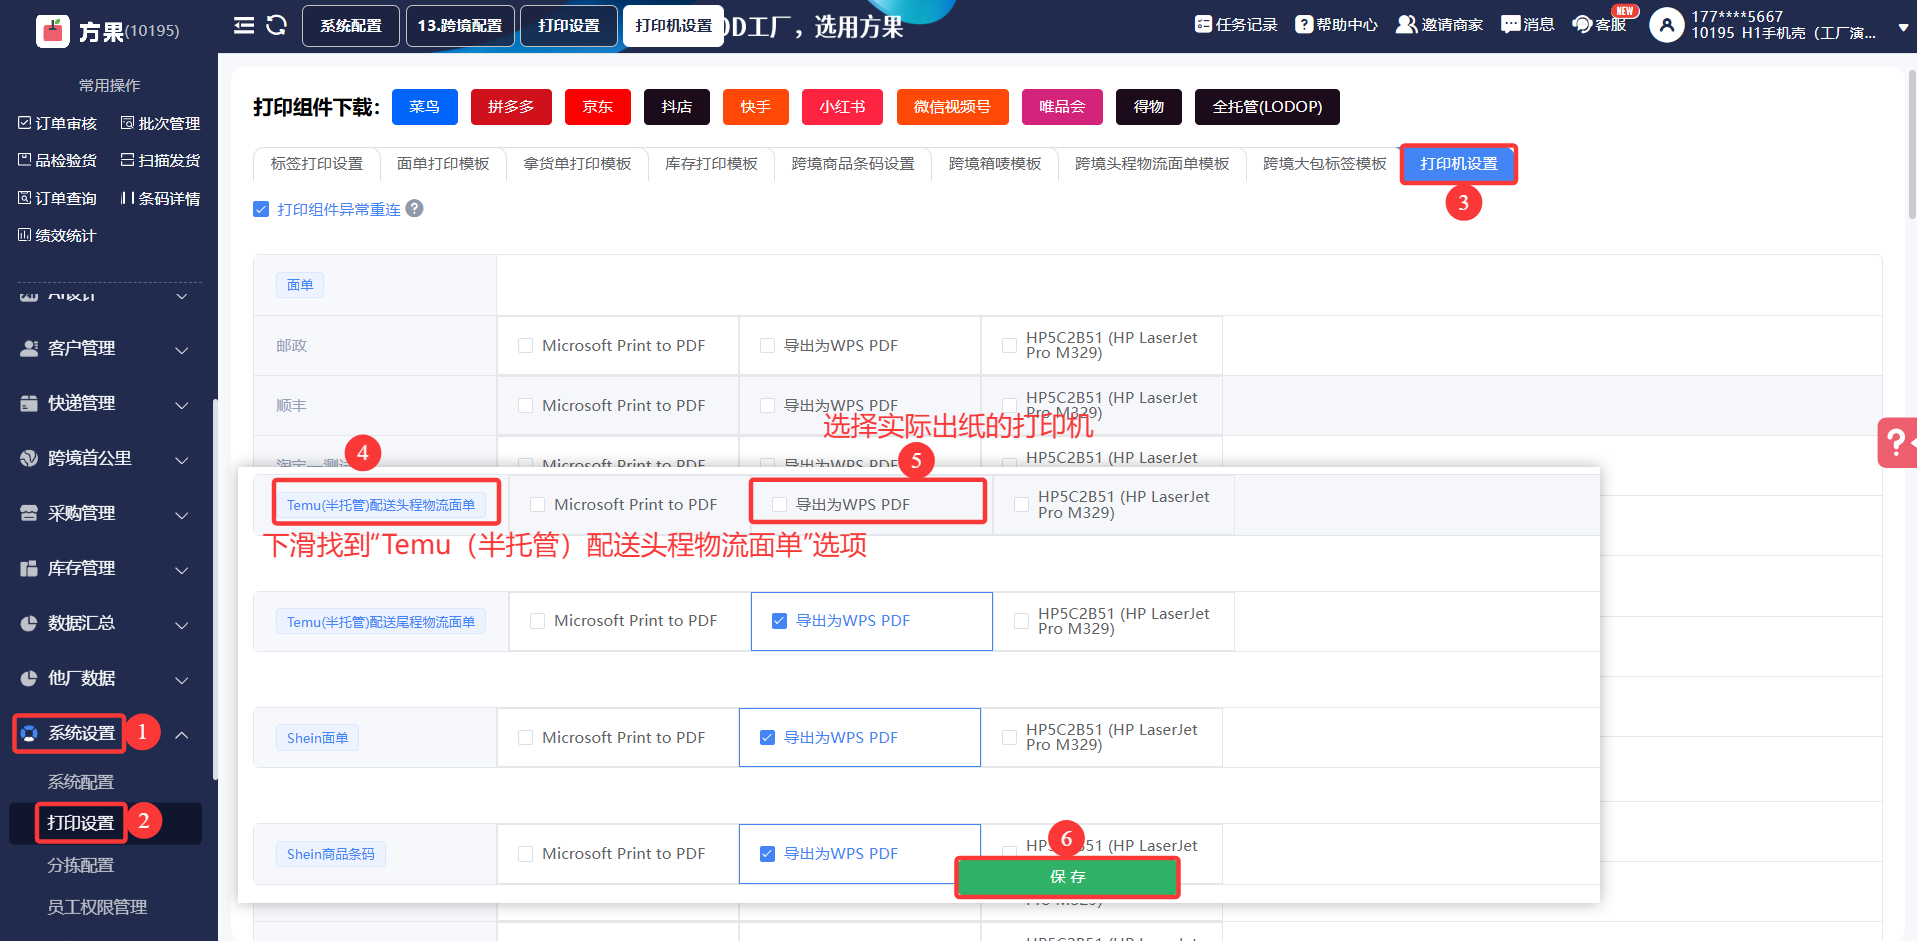This screenshot has height=941, width=1917.
Task: Open 扫描发货 shortcut in sidebar
Action: (160, 160)
